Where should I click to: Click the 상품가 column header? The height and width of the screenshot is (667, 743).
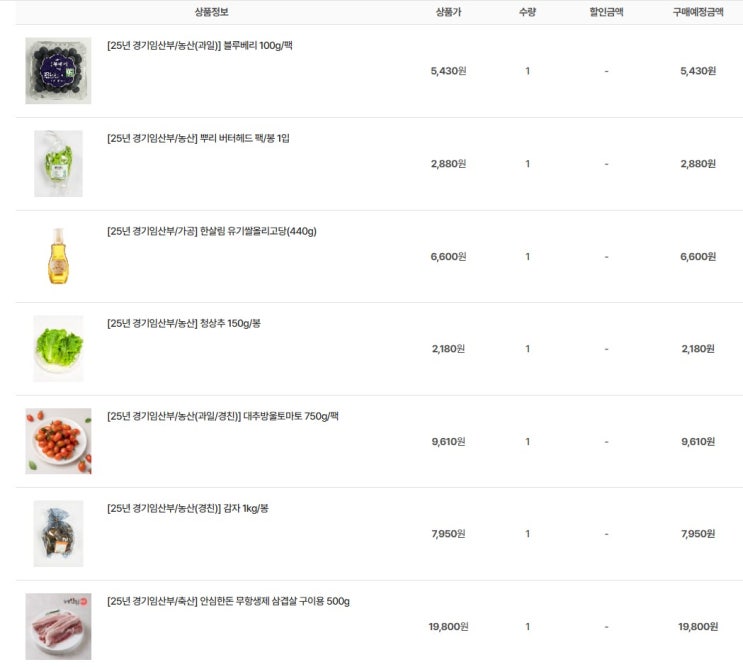[x=448, y=12]
